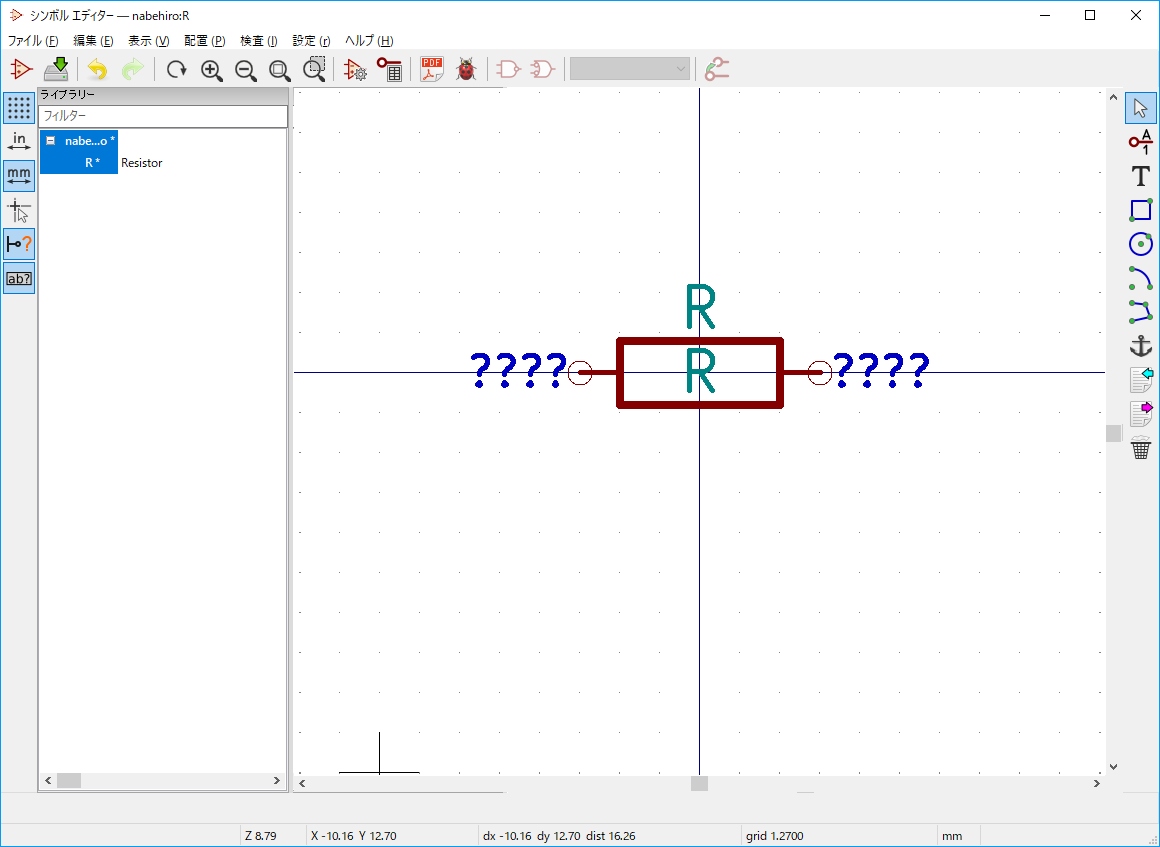Zoom in on the canvas
1160x847 pixels.
(212, 70)
